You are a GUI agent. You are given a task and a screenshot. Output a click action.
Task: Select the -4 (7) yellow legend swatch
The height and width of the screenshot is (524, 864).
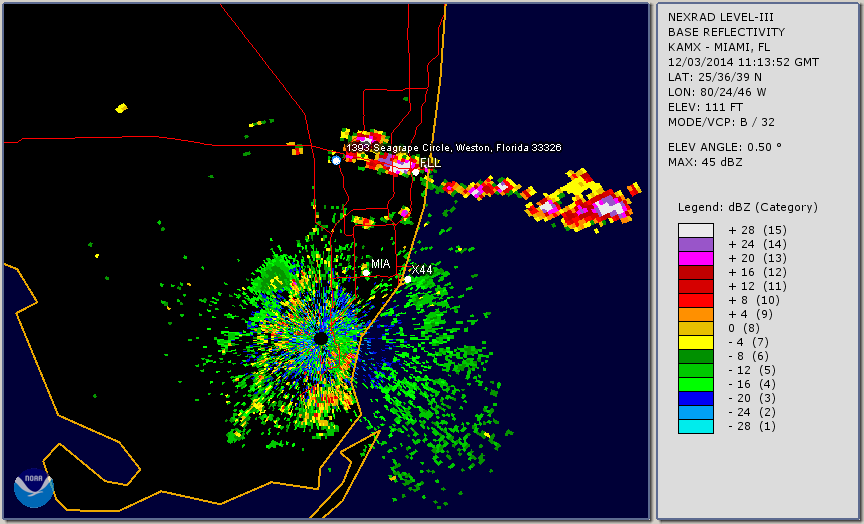pyautogui.click(x=696, y=343)
